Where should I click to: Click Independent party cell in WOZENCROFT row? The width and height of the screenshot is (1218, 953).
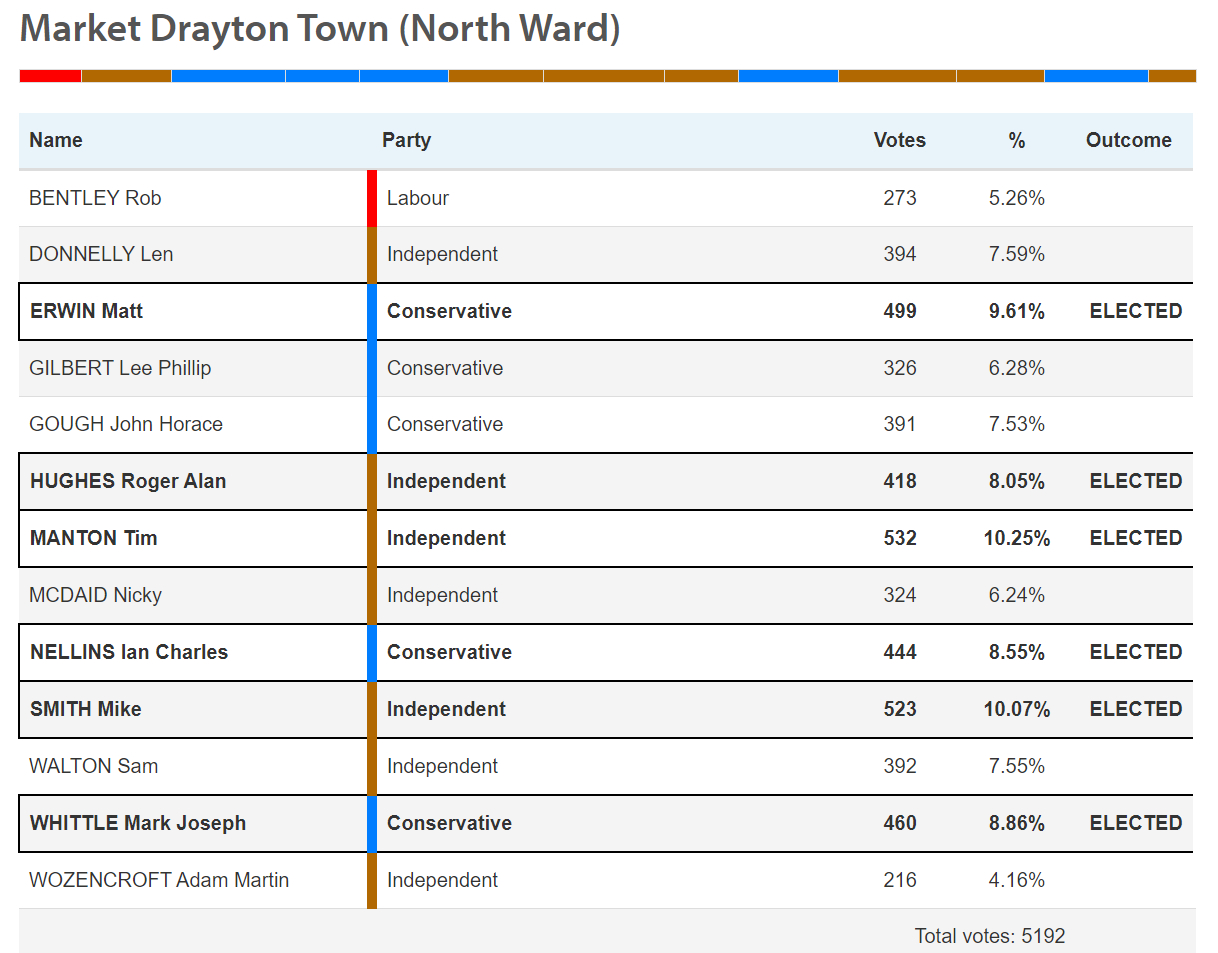click(442, 880)
